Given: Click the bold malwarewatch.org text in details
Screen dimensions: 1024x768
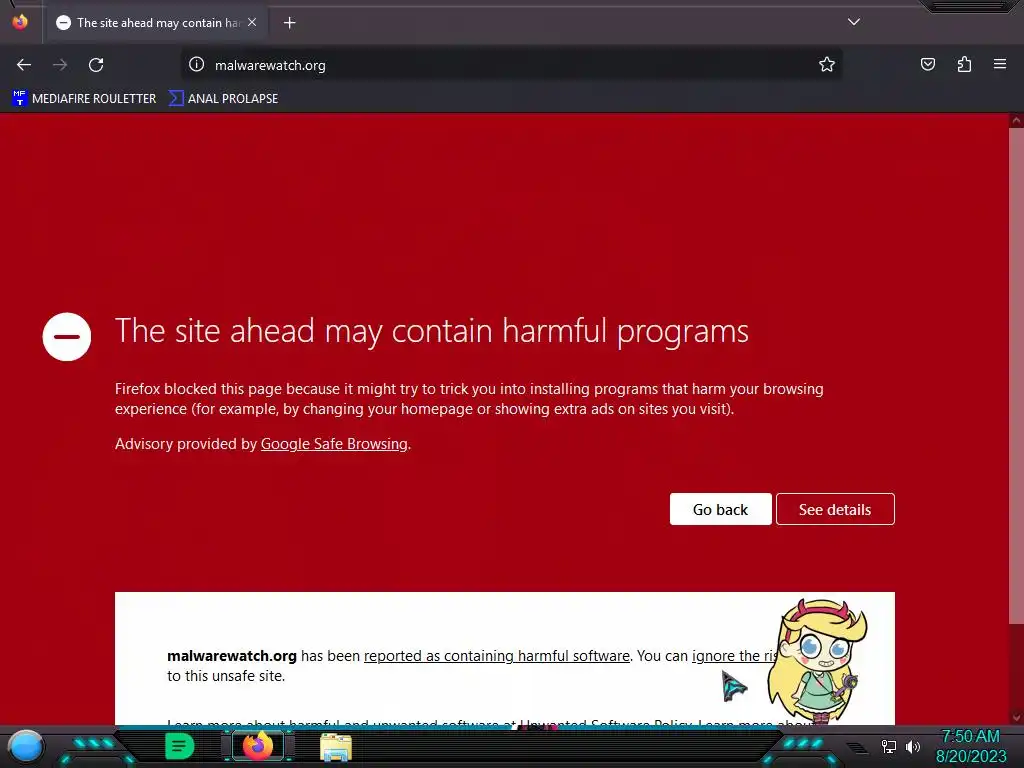Looking at the screenshot, I should click(232, 656).
